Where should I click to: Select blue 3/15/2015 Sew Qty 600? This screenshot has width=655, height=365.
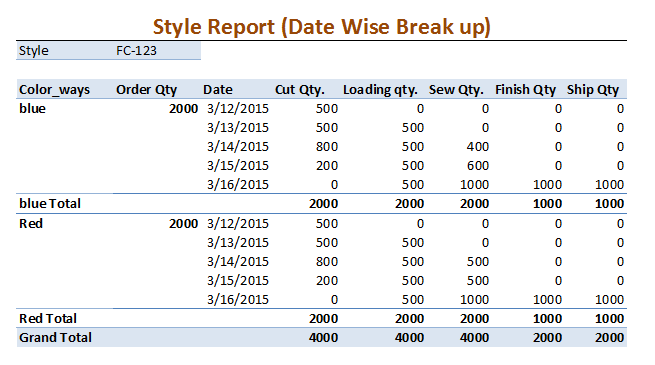pyautogui.click(x=478, y=165)
